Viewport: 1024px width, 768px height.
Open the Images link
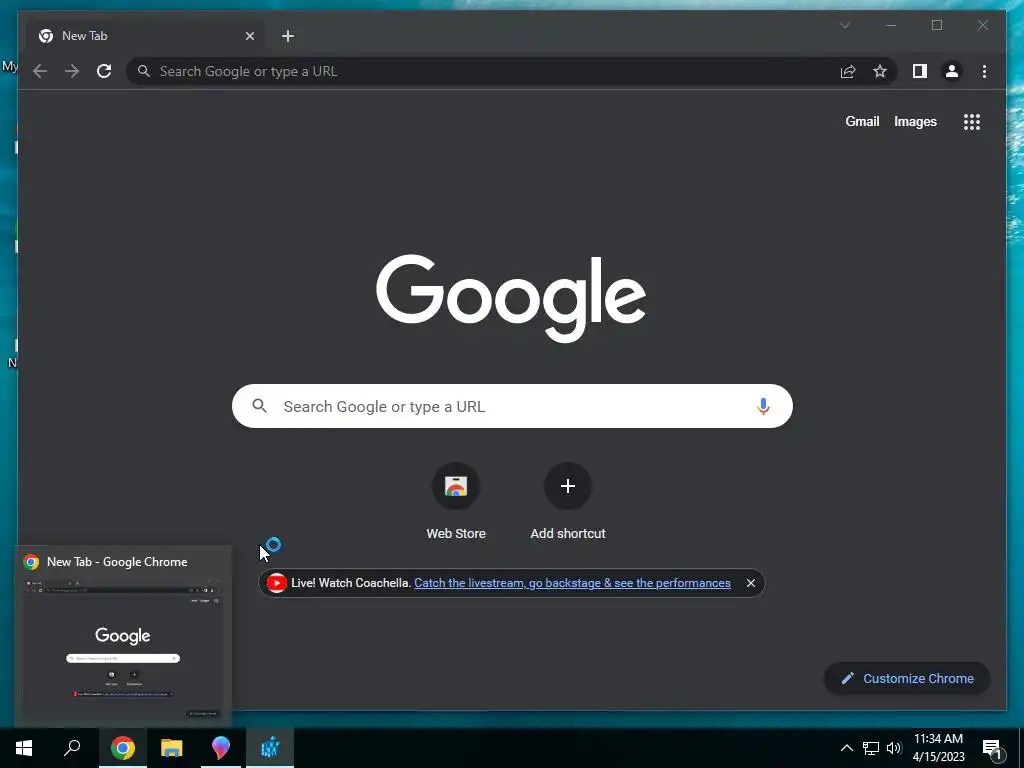(x=915, y=121)
